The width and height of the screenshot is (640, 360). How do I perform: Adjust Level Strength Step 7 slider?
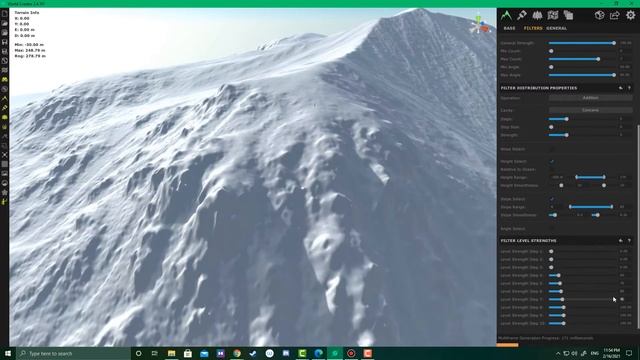coord(582,300)
